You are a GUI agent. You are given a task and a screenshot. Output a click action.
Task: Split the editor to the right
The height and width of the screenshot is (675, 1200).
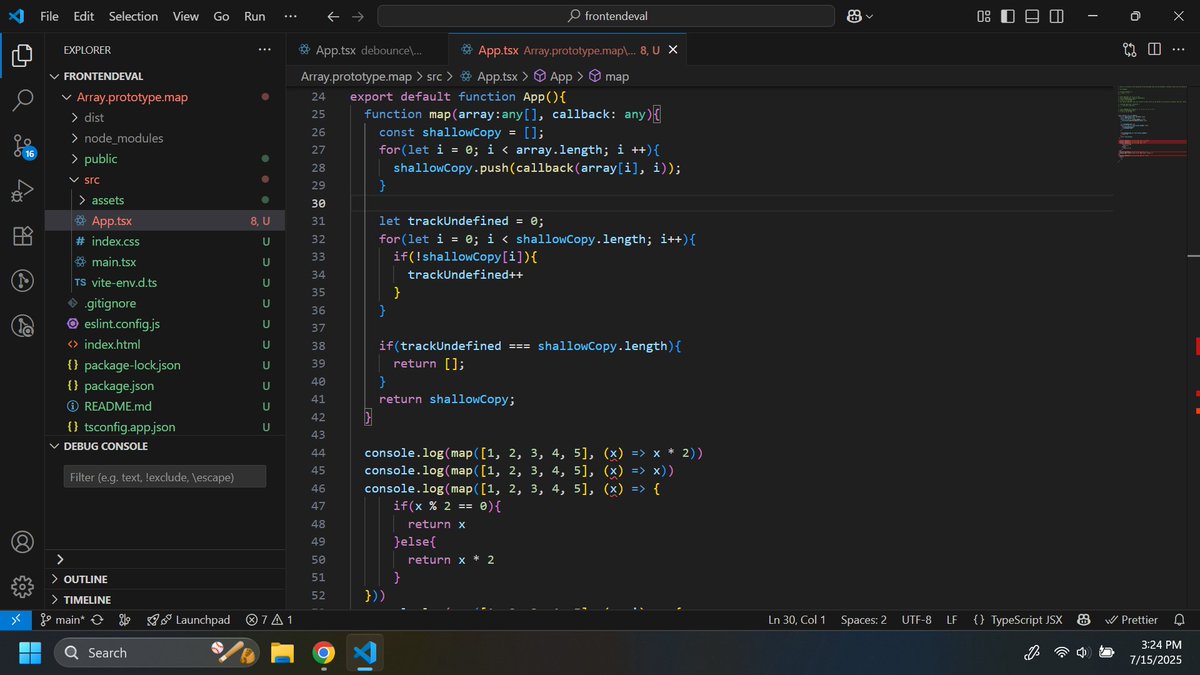1154,49
